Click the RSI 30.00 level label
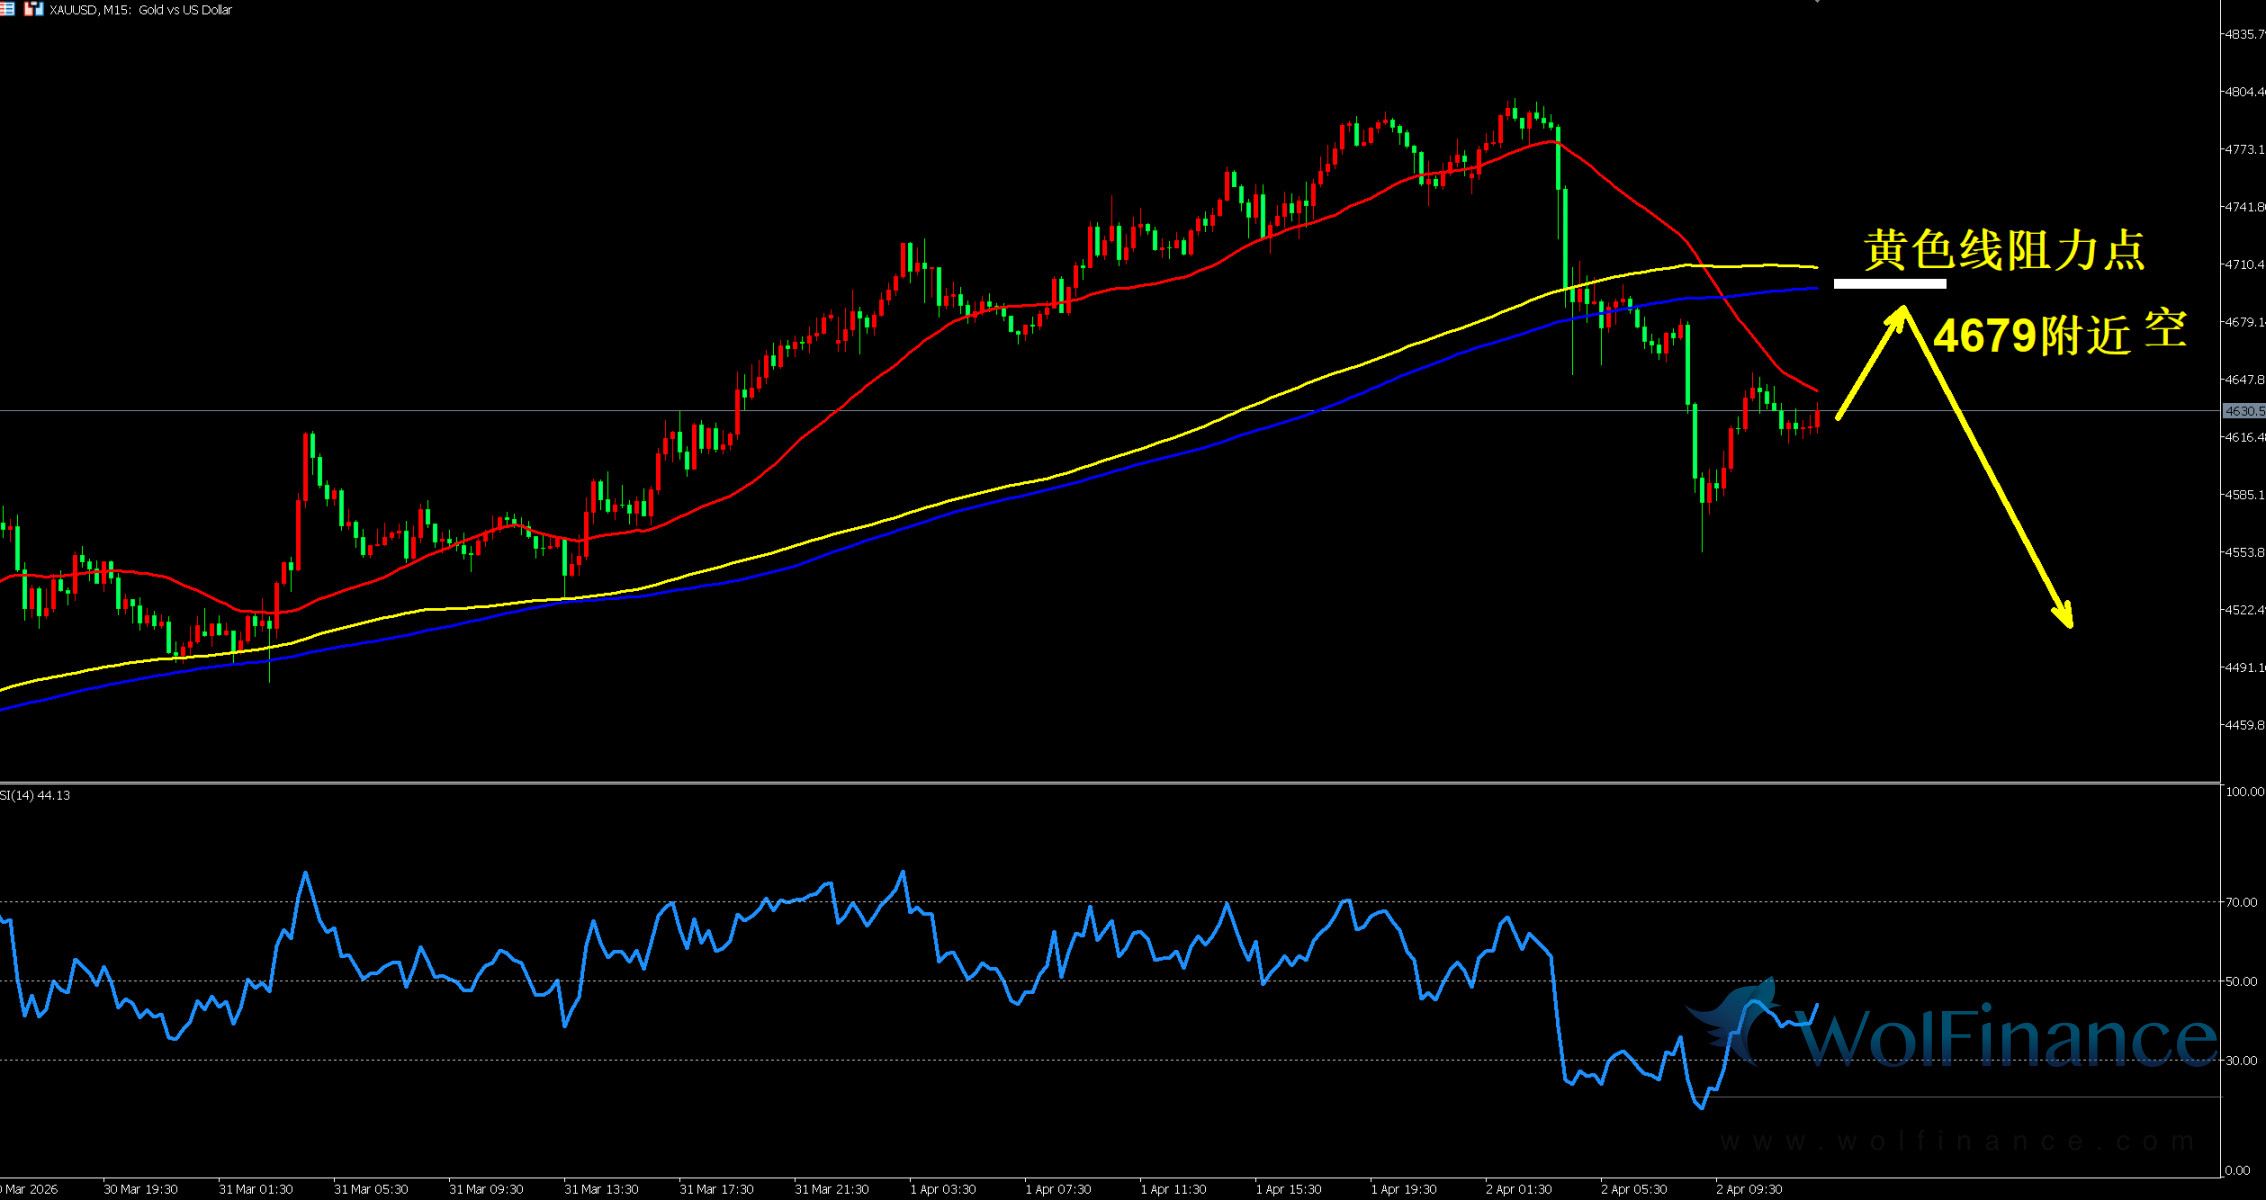The width and height of the screenshot is (2266, 1200). click(2241, 1060)
